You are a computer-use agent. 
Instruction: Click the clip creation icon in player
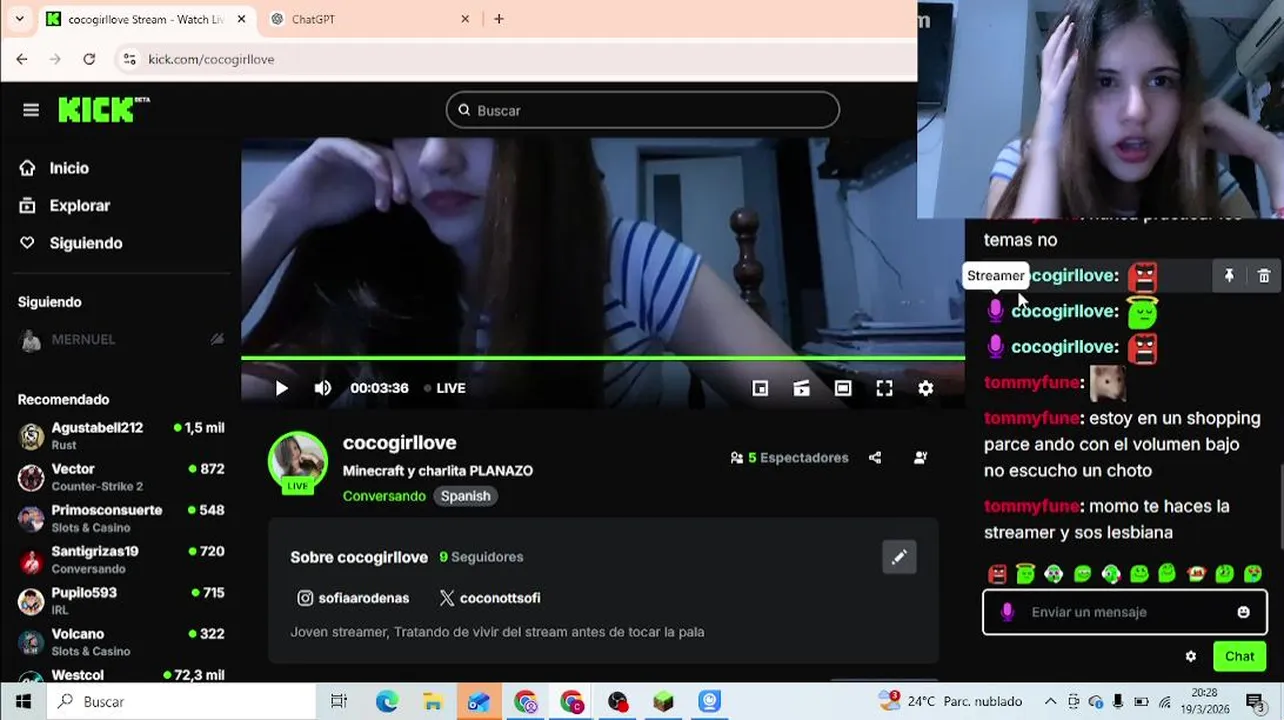(x=801, y=388)
